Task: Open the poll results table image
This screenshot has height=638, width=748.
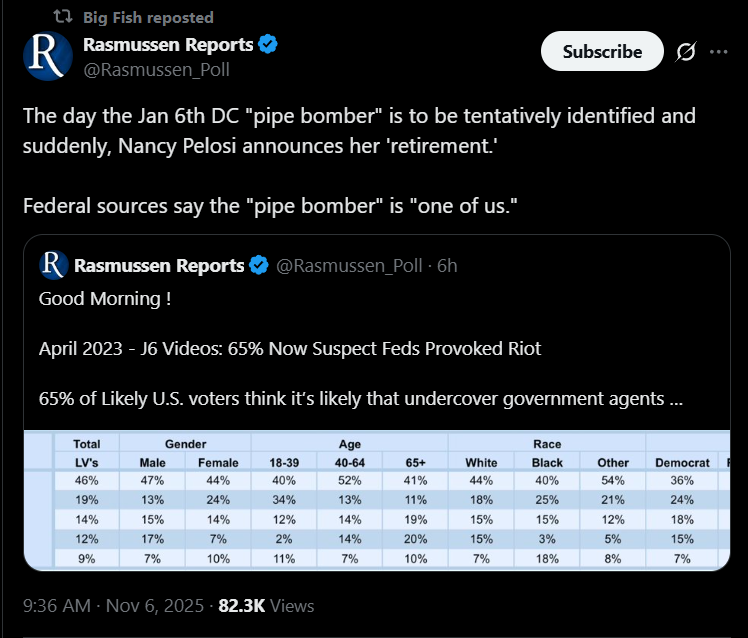Action: (380, 500)
